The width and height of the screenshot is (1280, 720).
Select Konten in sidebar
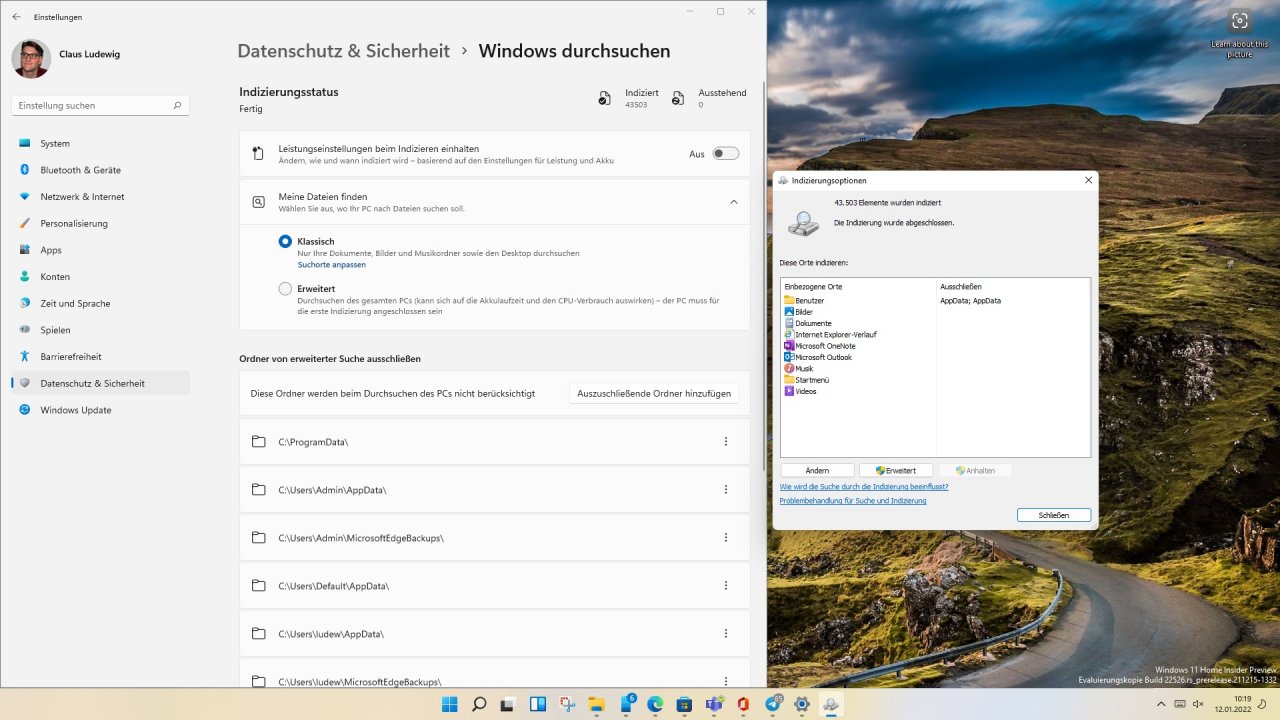point(100,277)
